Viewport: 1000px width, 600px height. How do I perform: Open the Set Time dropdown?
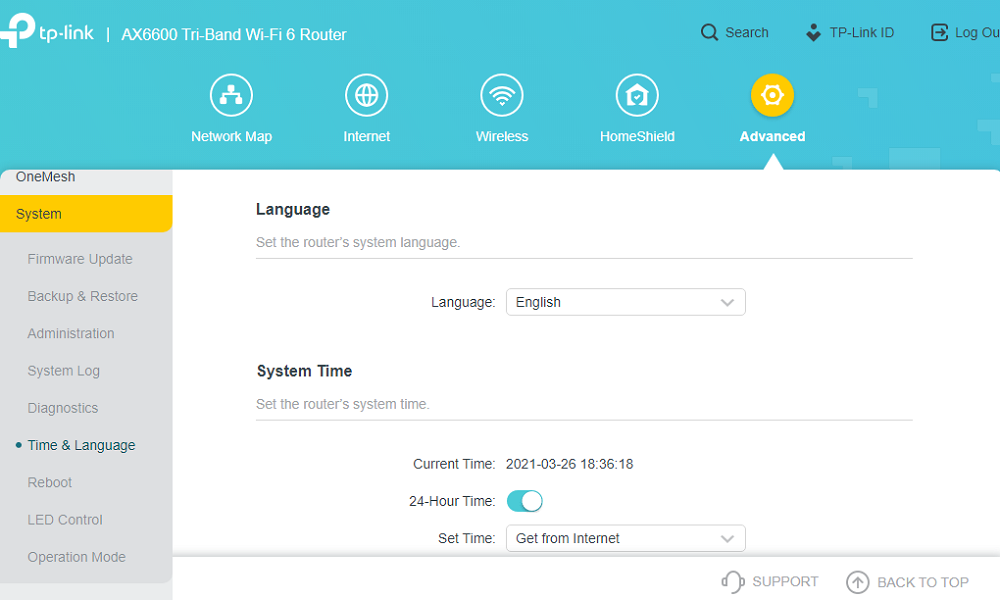pyautogui.click(x=626, y=538)
